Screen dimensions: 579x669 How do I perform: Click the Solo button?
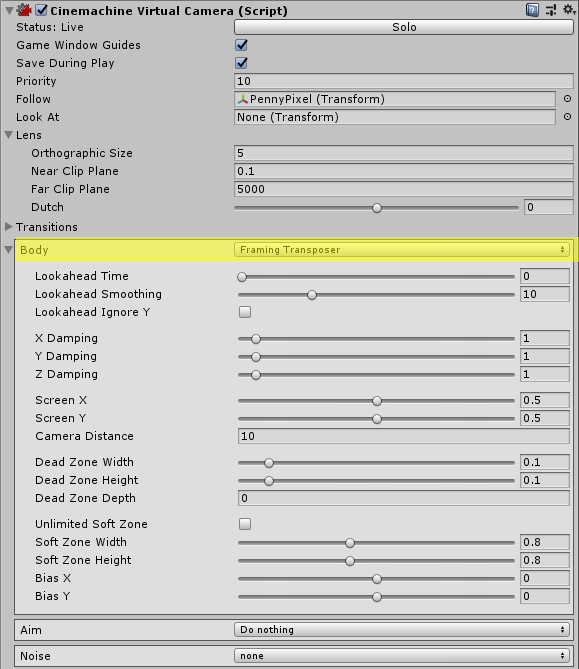click(x=404, y=27)
